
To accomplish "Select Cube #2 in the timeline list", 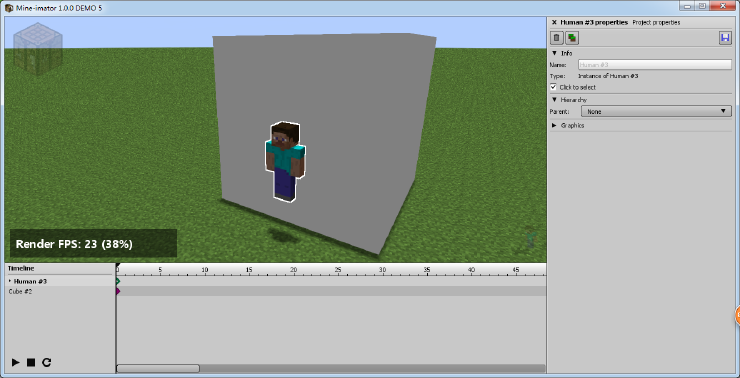I will tap(20, 292).
